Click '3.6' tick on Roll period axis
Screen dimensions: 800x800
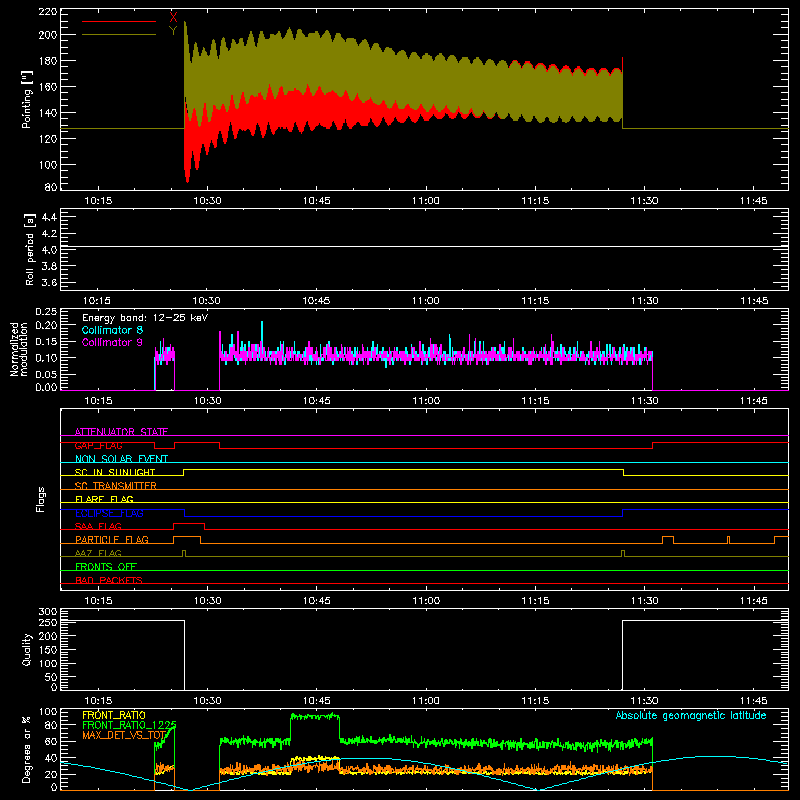pyautogui.click(x=49, y=282)
